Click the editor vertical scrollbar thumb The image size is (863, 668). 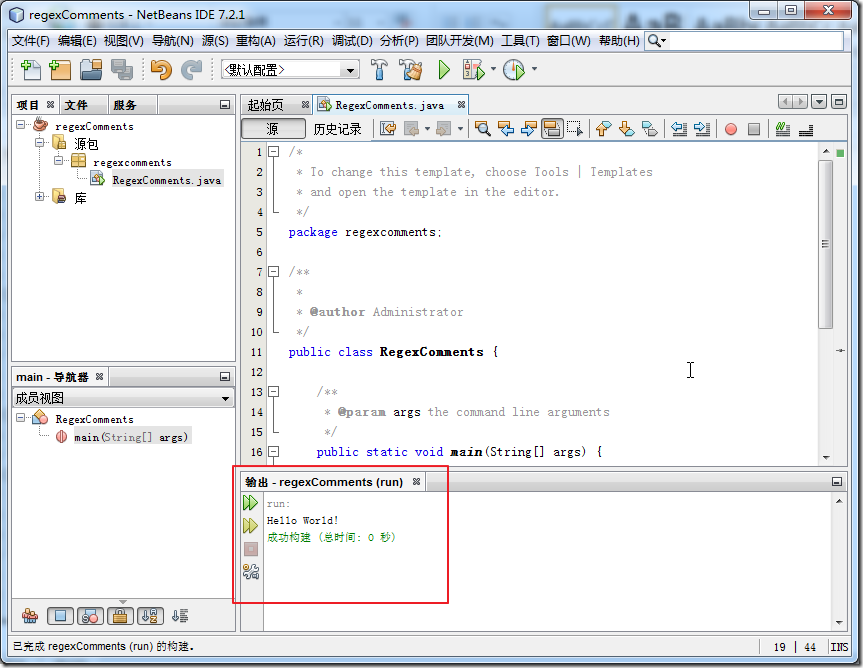(x=825, y=244)
